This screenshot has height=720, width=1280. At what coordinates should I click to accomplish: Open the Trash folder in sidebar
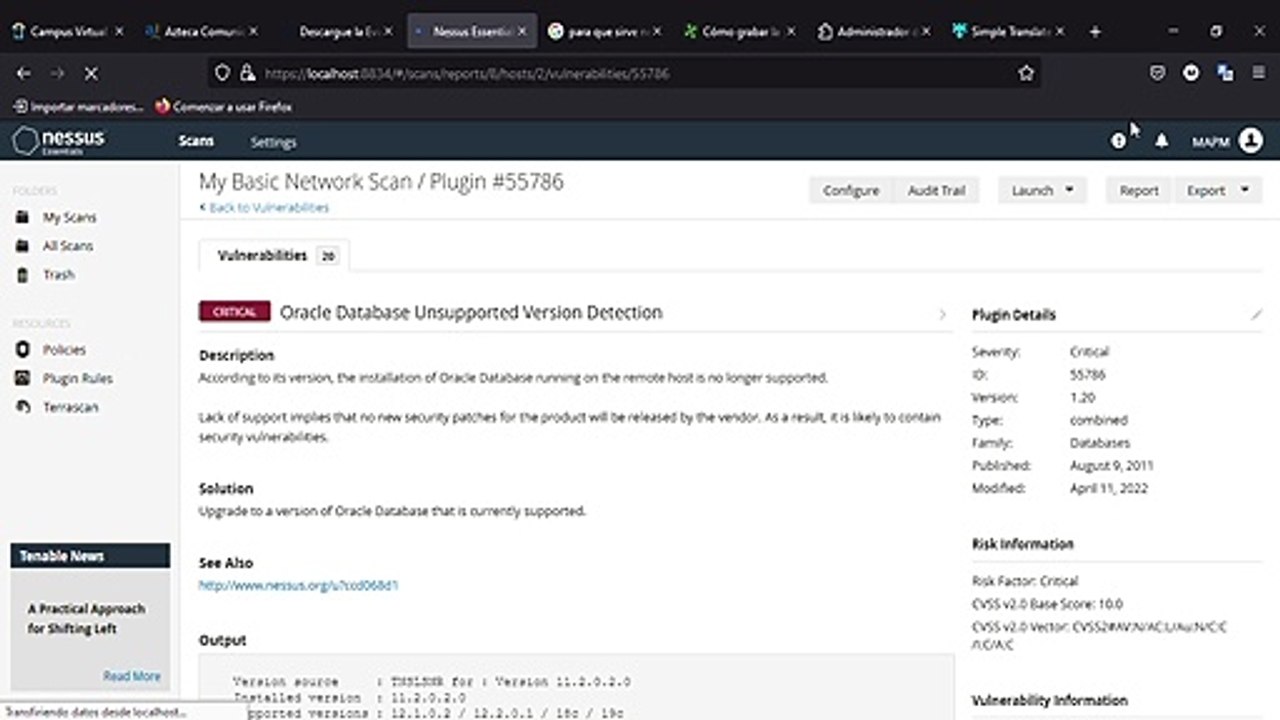click(58, 274)
